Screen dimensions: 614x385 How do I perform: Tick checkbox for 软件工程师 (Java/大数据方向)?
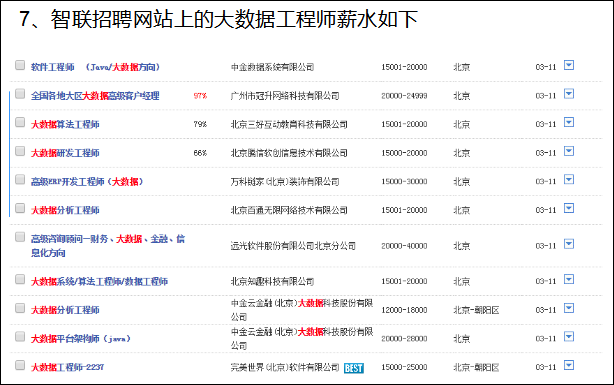coord(20,65)
